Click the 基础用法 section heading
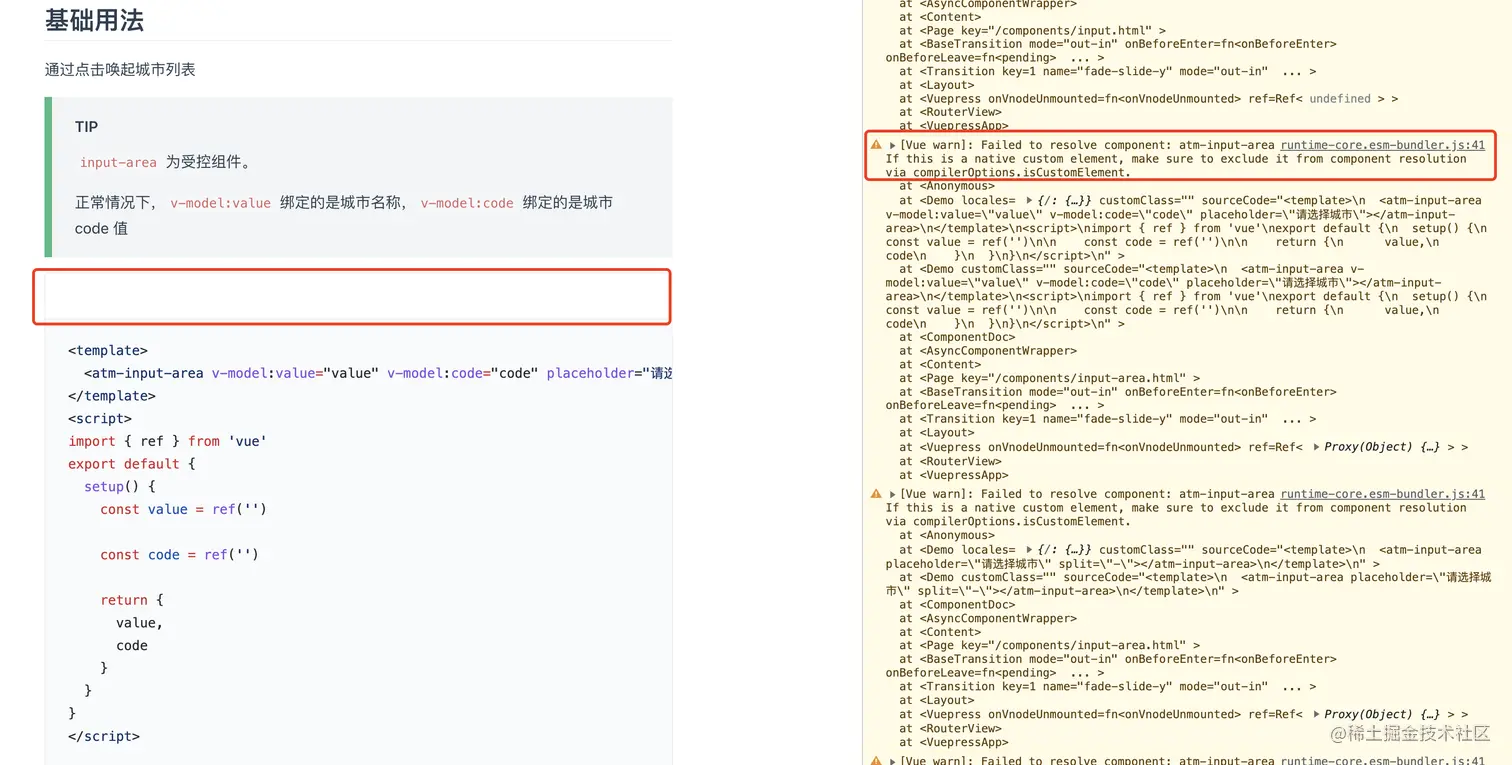This screenshot has height=765, width=1512. tap(94, 19)
